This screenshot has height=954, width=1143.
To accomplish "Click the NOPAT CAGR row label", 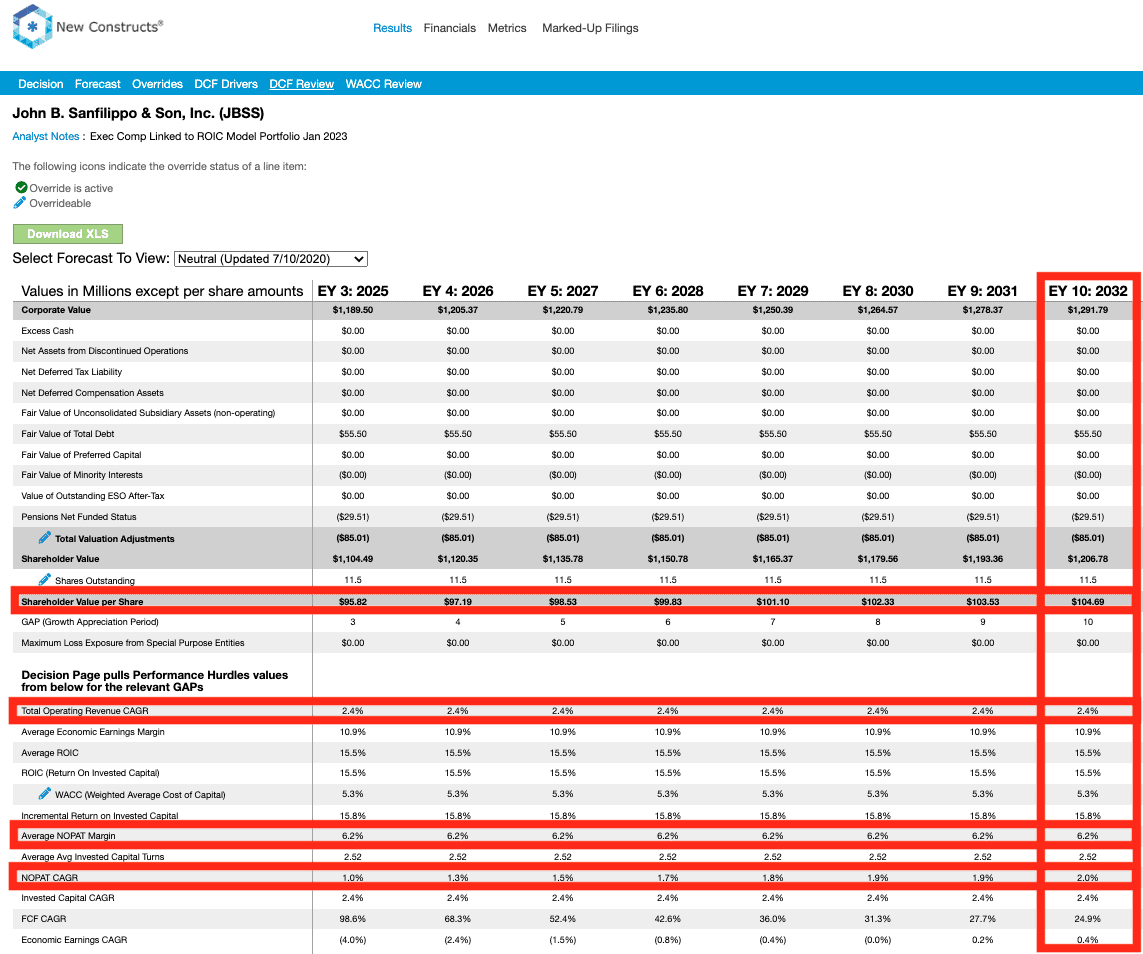I will (x=50, y=877).
